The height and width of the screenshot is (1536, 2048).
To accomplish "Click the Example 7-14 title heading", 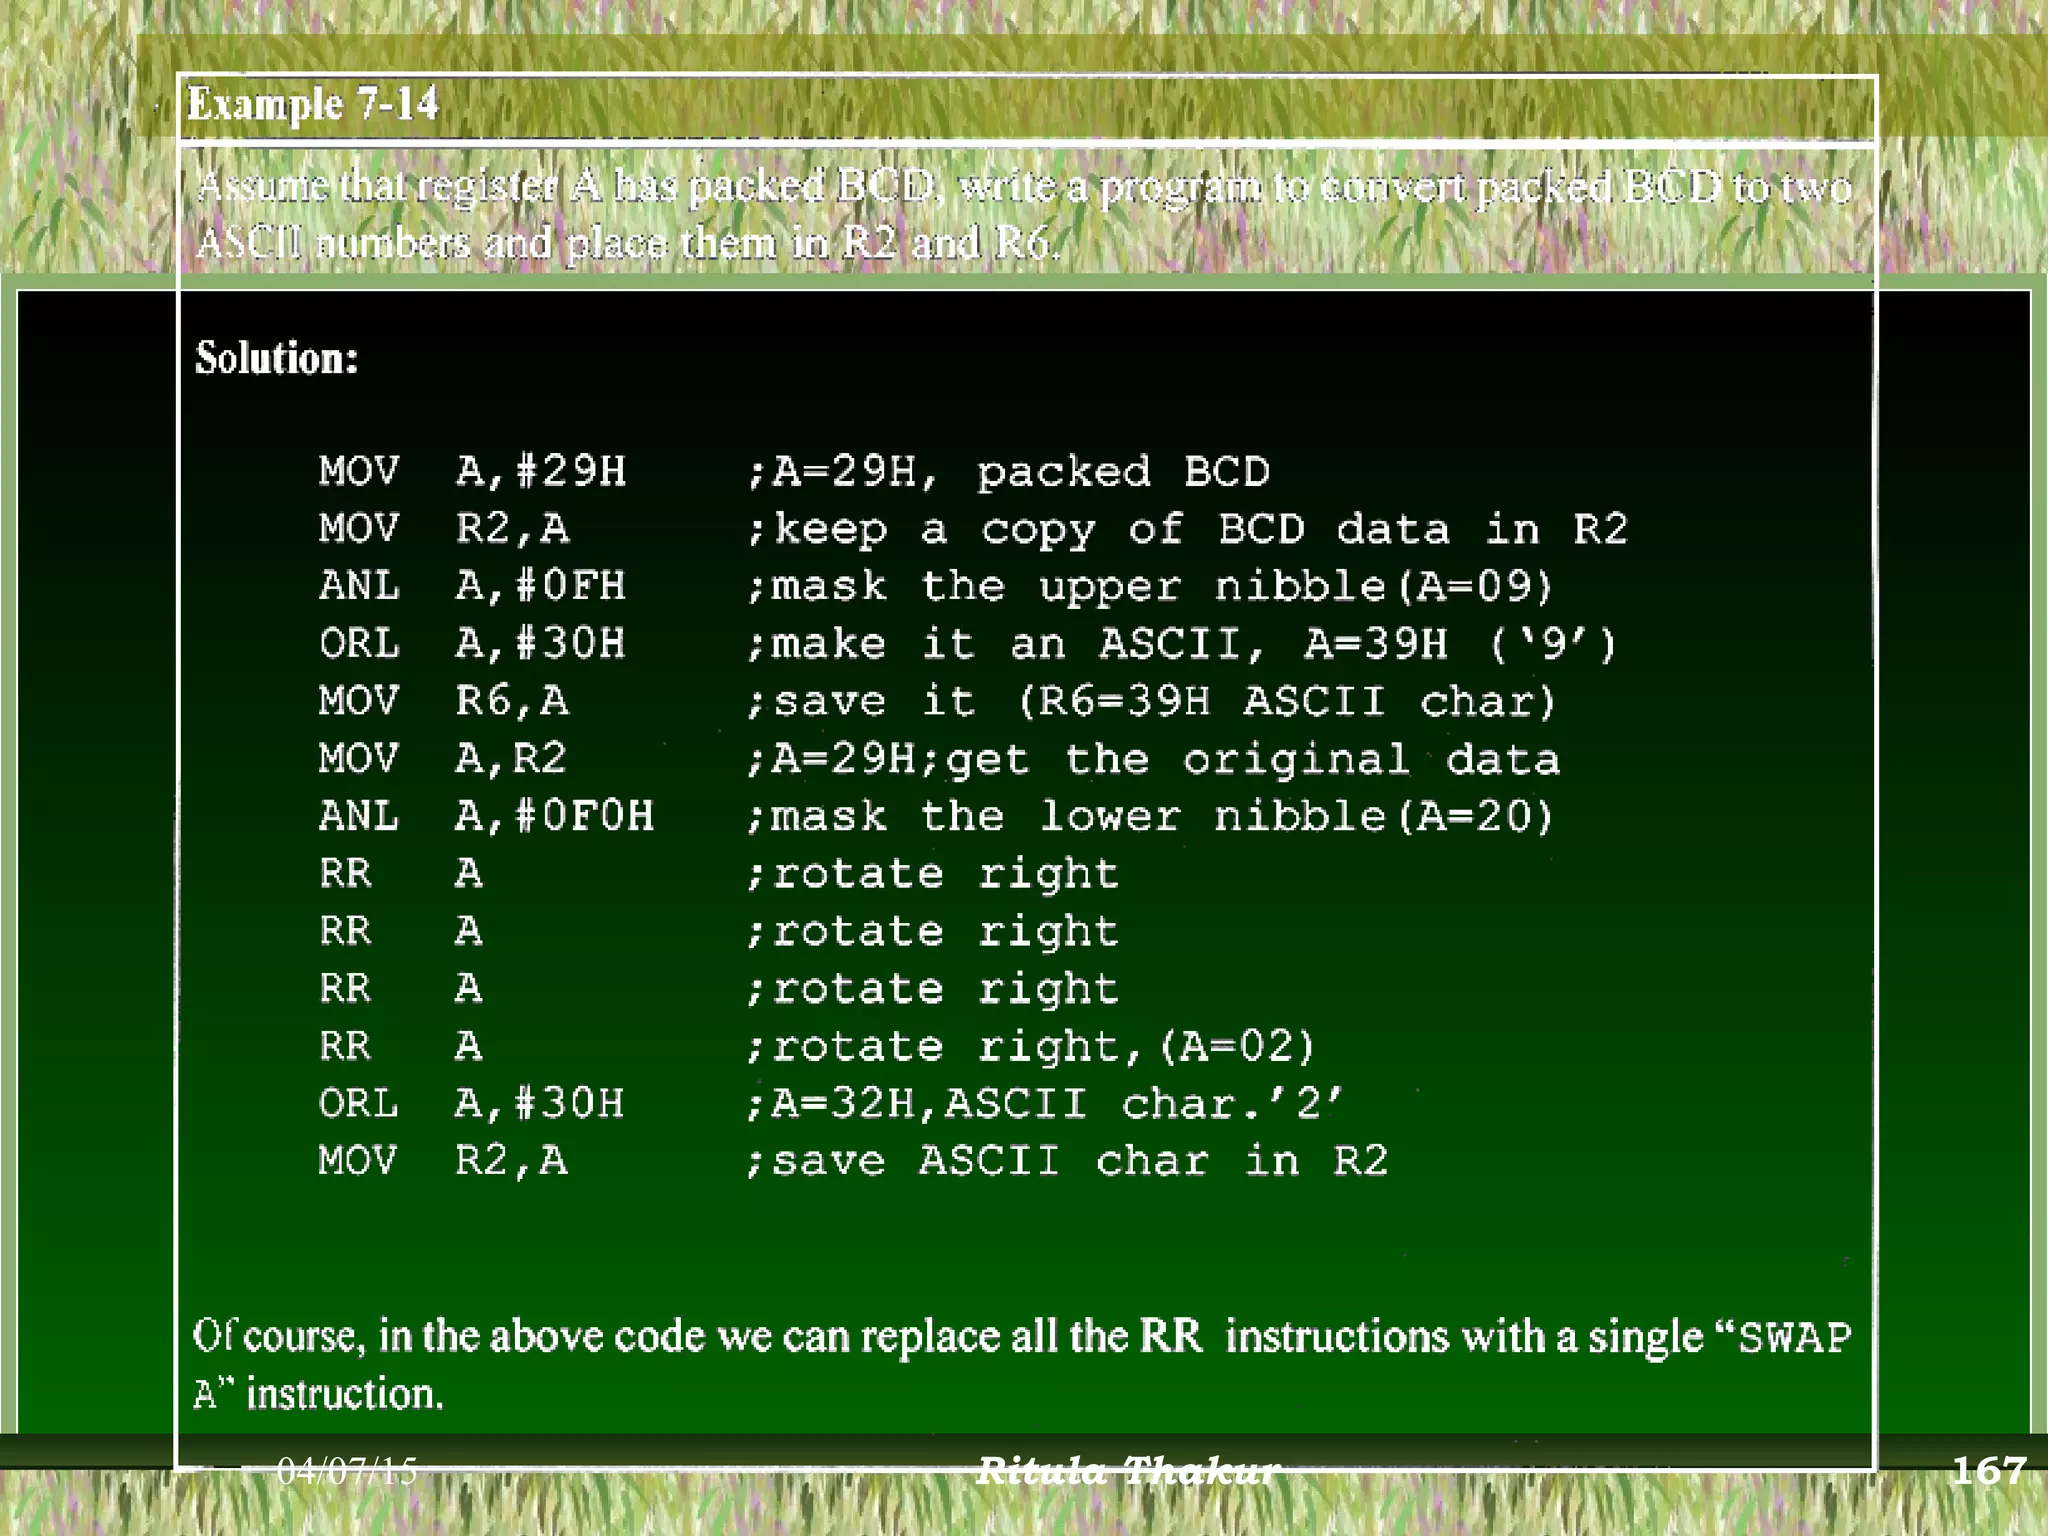I will point(313,104).
